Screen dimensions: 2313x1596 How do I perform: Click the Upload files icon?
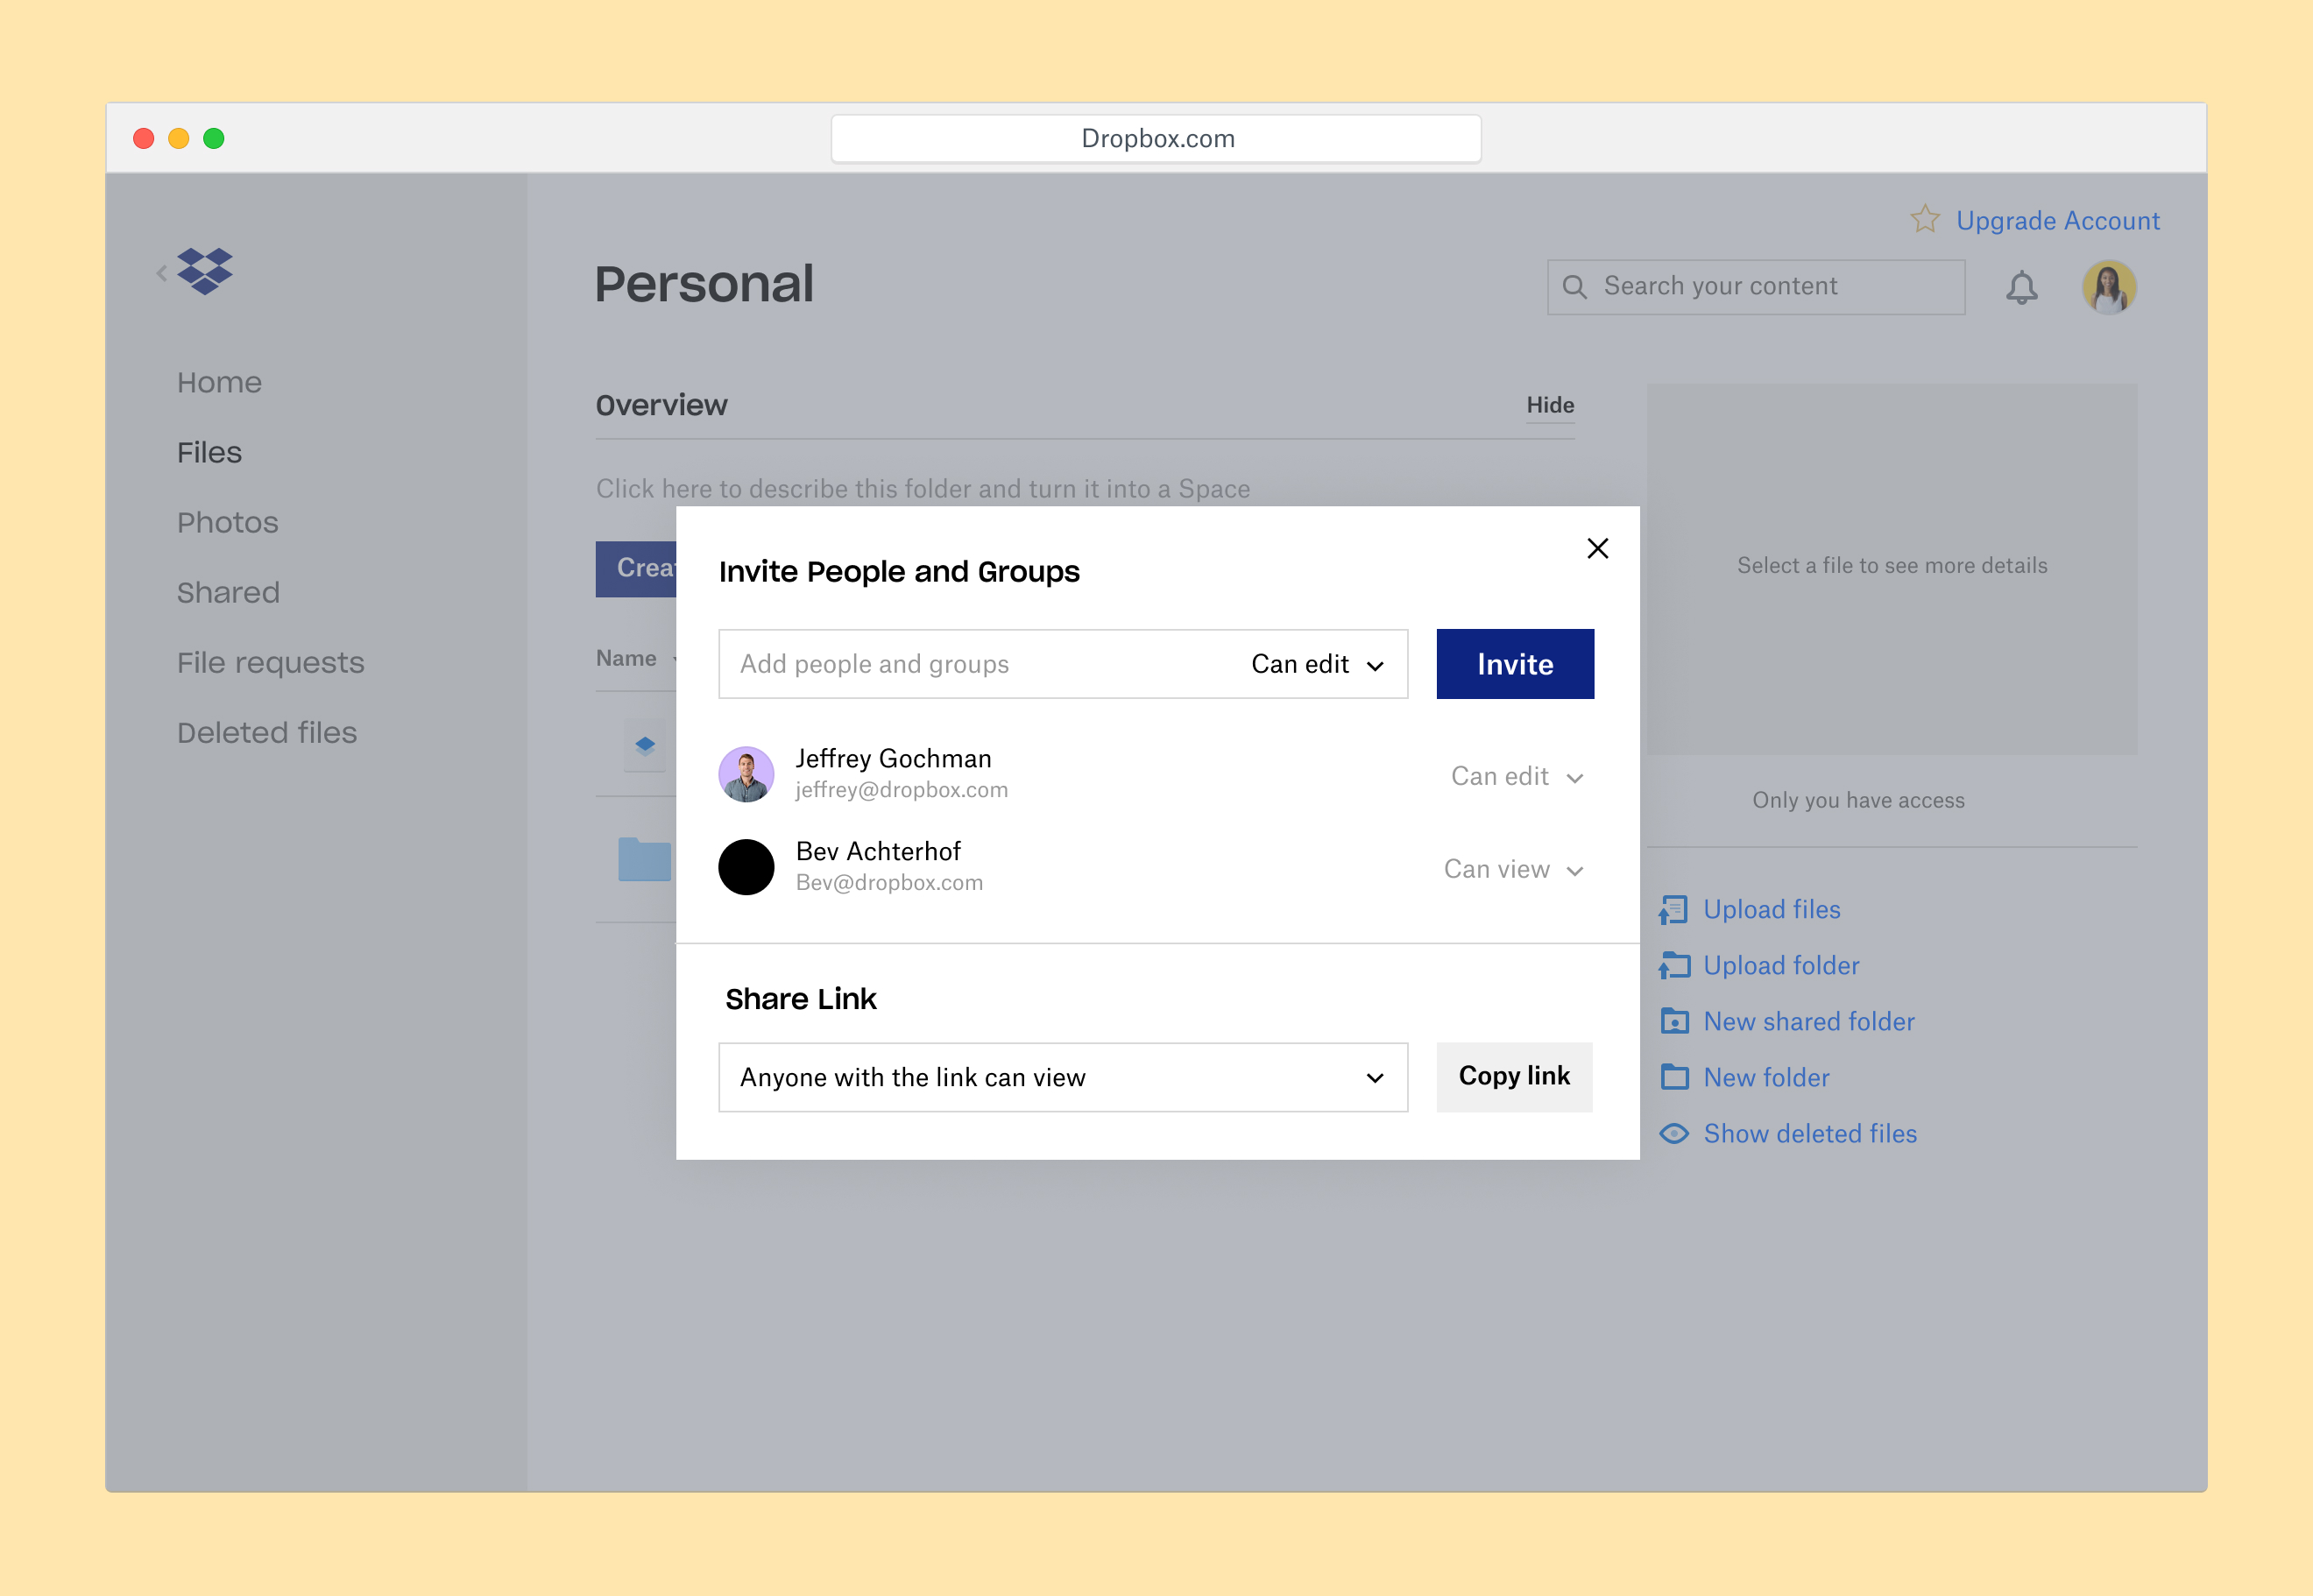[x=1674, y=909]
